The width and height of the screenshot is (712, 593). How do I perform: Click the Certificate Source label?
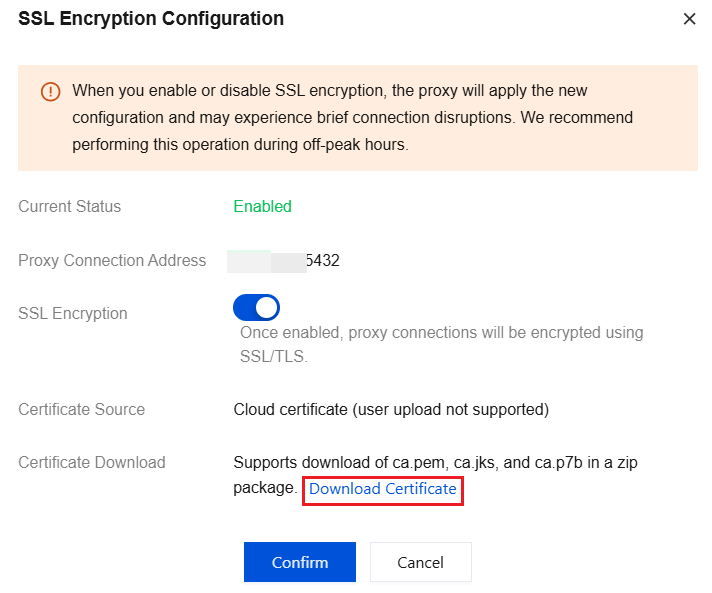click(81, 410)
